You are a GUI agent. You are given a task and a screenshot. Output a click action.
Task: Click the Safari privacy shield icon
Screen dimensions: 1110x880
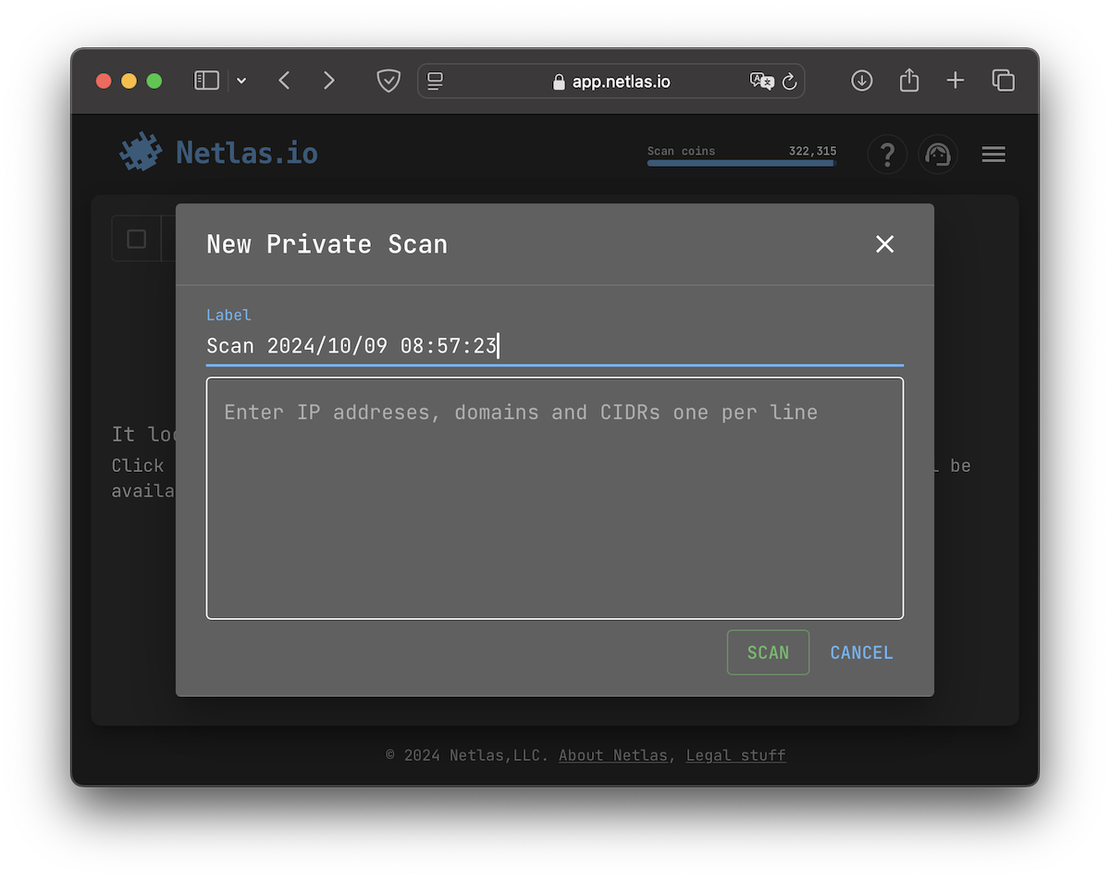(388, 81)
